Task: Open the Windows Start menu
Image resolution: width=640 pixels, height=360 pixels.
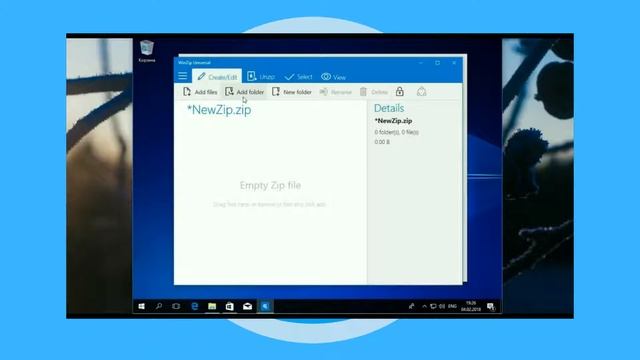Action: (141, 306)
